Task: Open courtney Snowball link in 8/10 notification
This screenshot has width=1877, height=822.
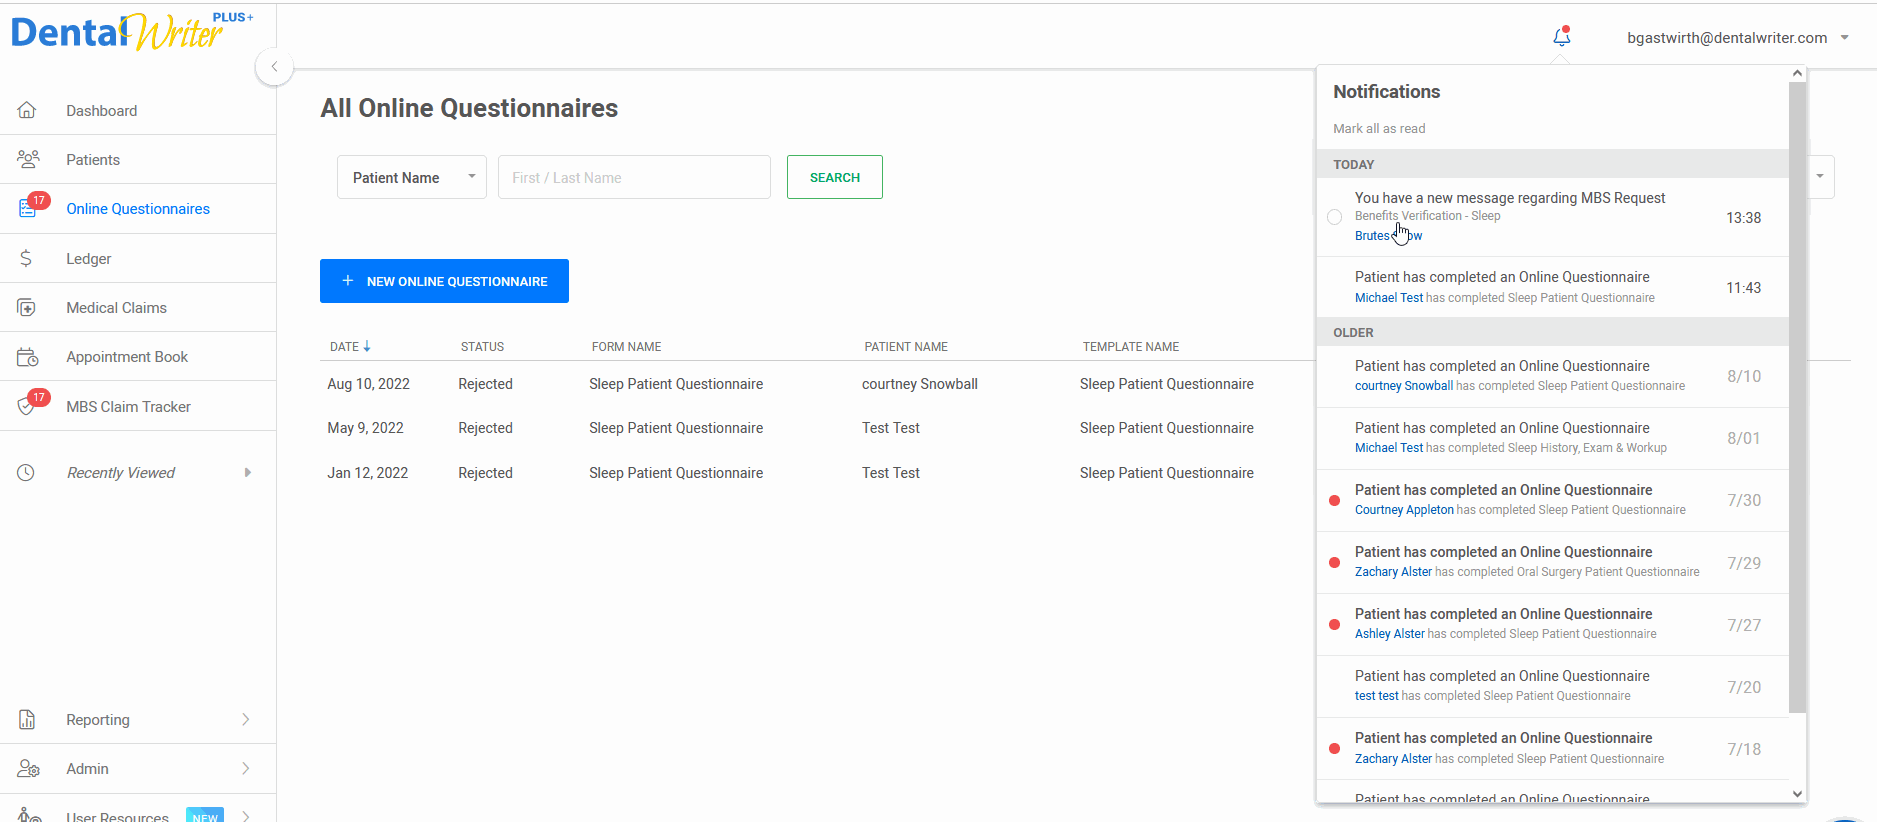Action: point(1404,386)
